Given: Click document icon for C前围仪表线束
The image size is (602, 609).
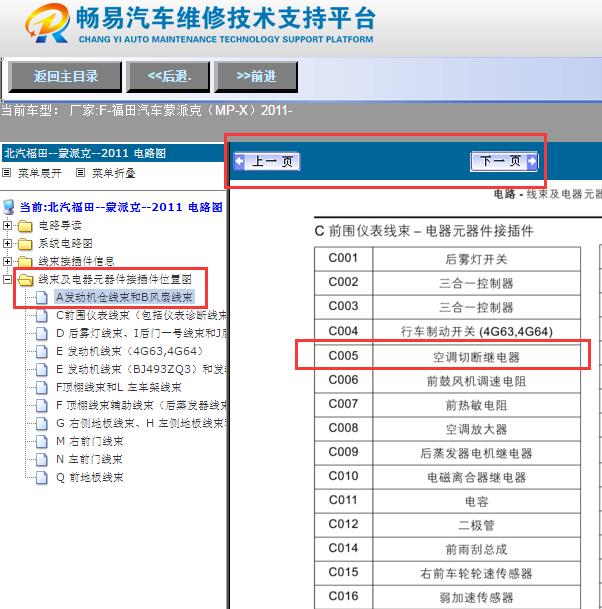Looking at the screenshot, I should click(x=42, y=315).
